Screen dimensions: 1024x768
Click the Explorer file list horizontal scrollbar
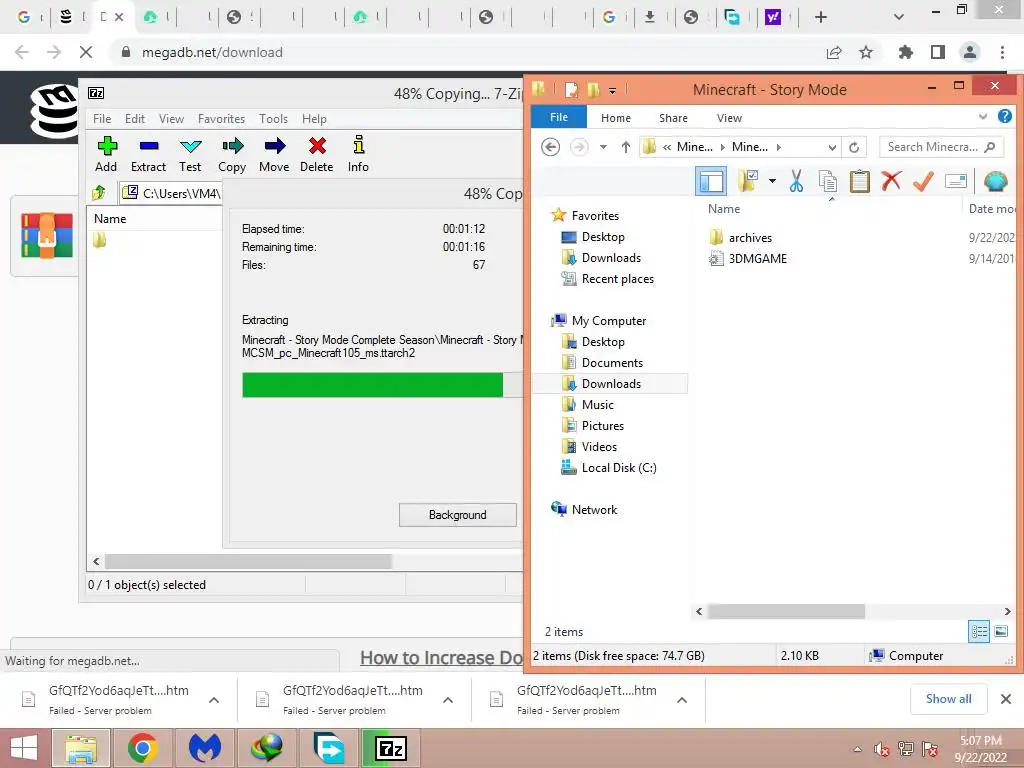click(786, 611)
